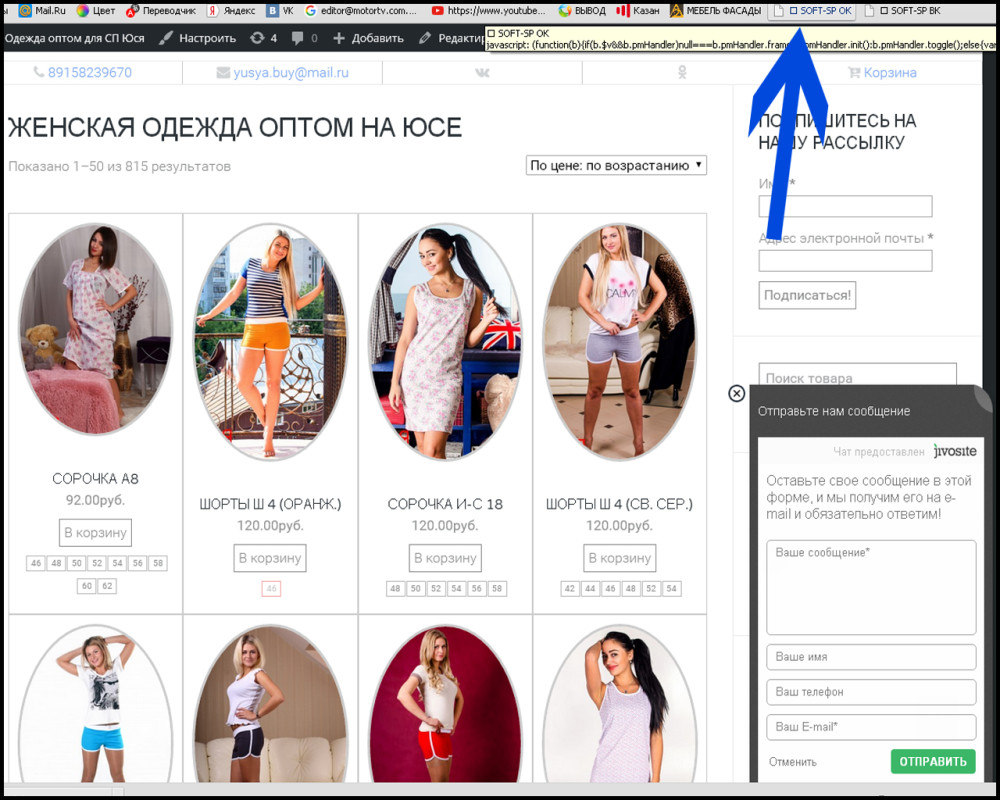Add Шорты Ш 4 (св. сер.) to cart
This screenshot has width=1000, height=800.
click(x=619, y=558)
